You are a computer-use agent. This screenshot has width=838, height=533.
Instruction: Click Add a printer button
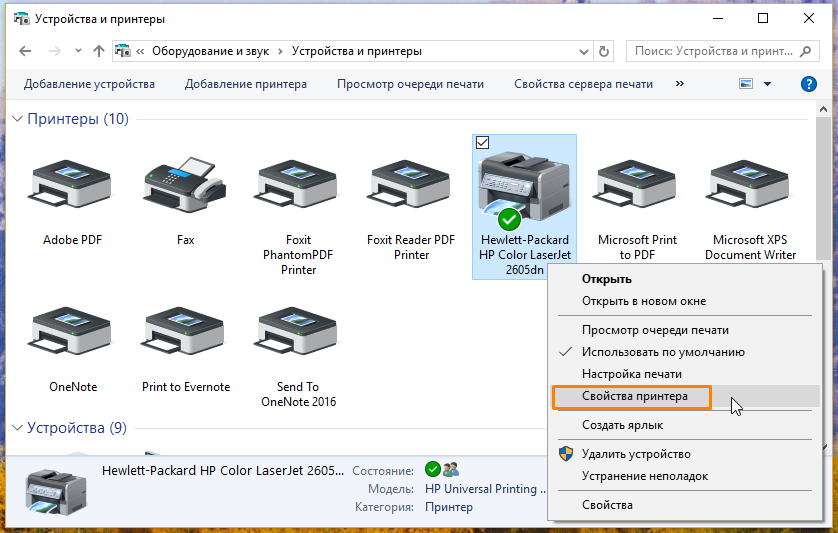(246, 84)
